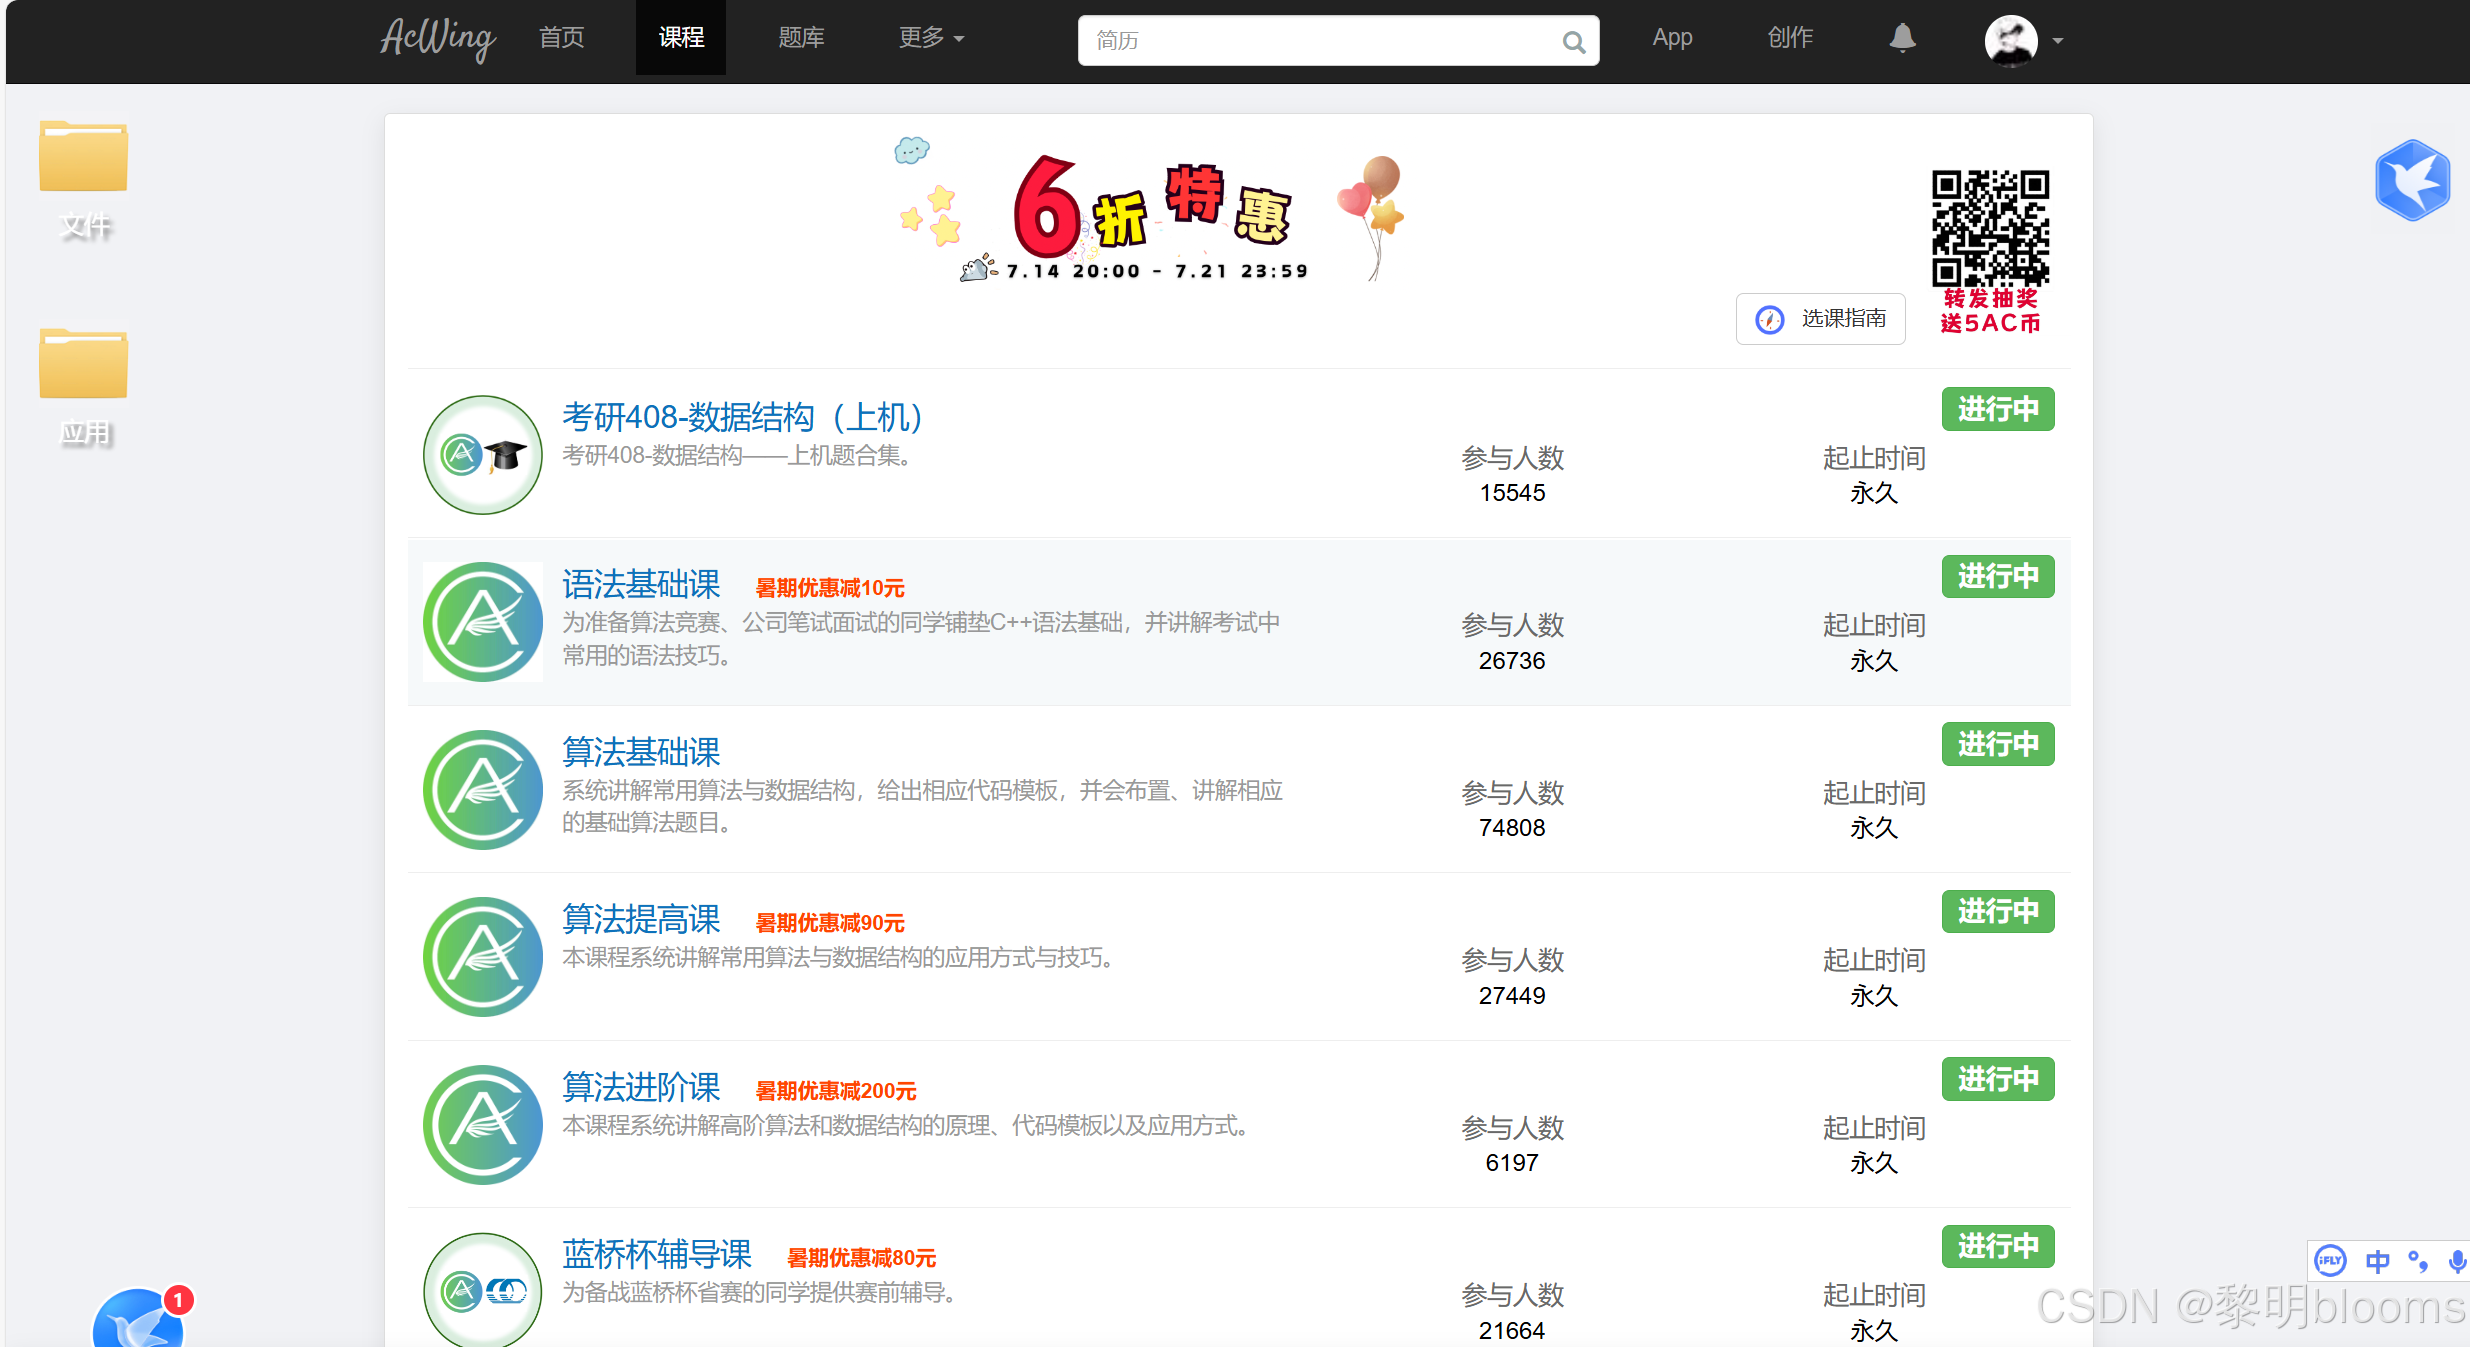This screenshot has height=1347, width=2470.
Task: Toggle the 中 Chinese input mode icon
Action: tap(2377, 1262)
